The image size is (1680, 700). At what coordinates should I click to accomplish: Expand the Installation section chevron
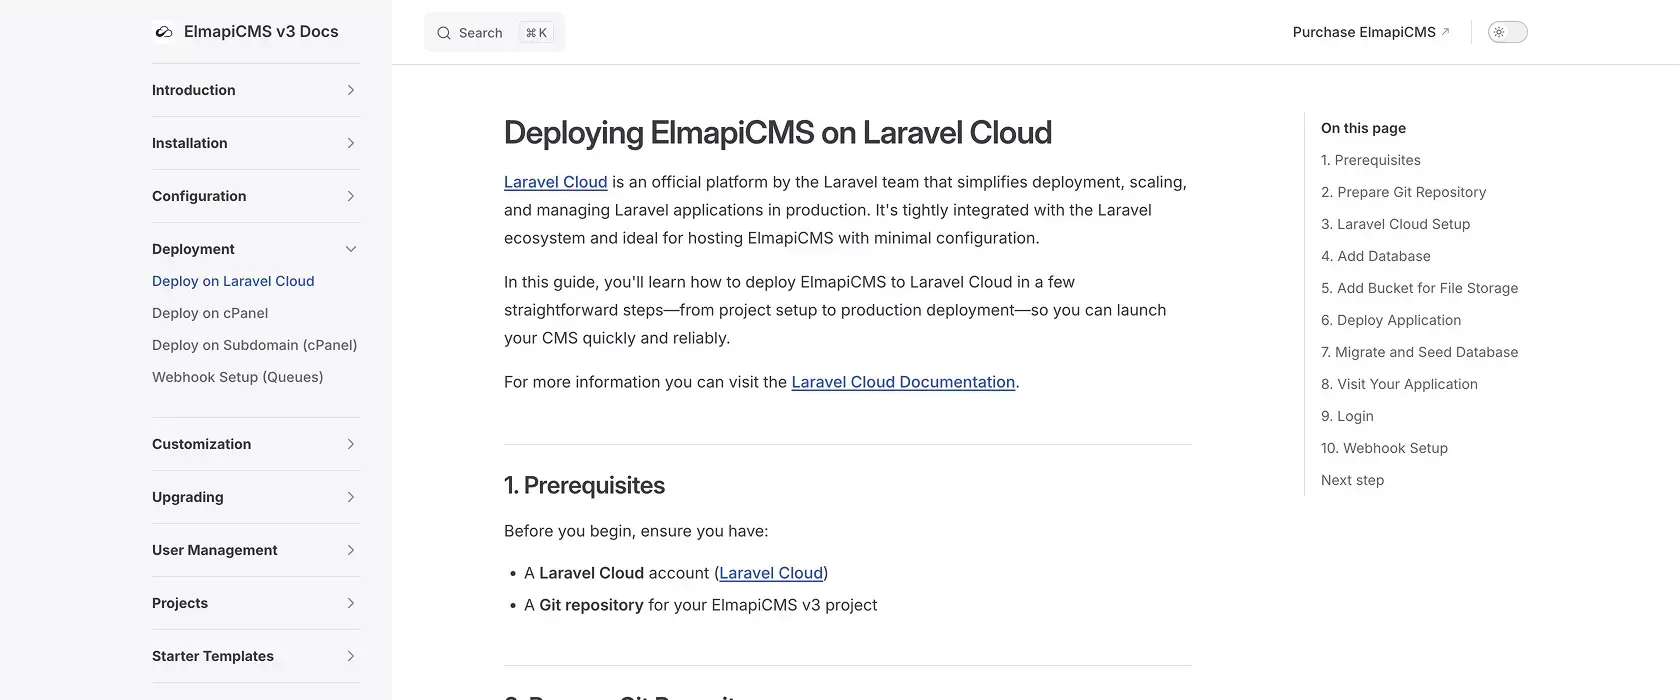click(351, 143)
